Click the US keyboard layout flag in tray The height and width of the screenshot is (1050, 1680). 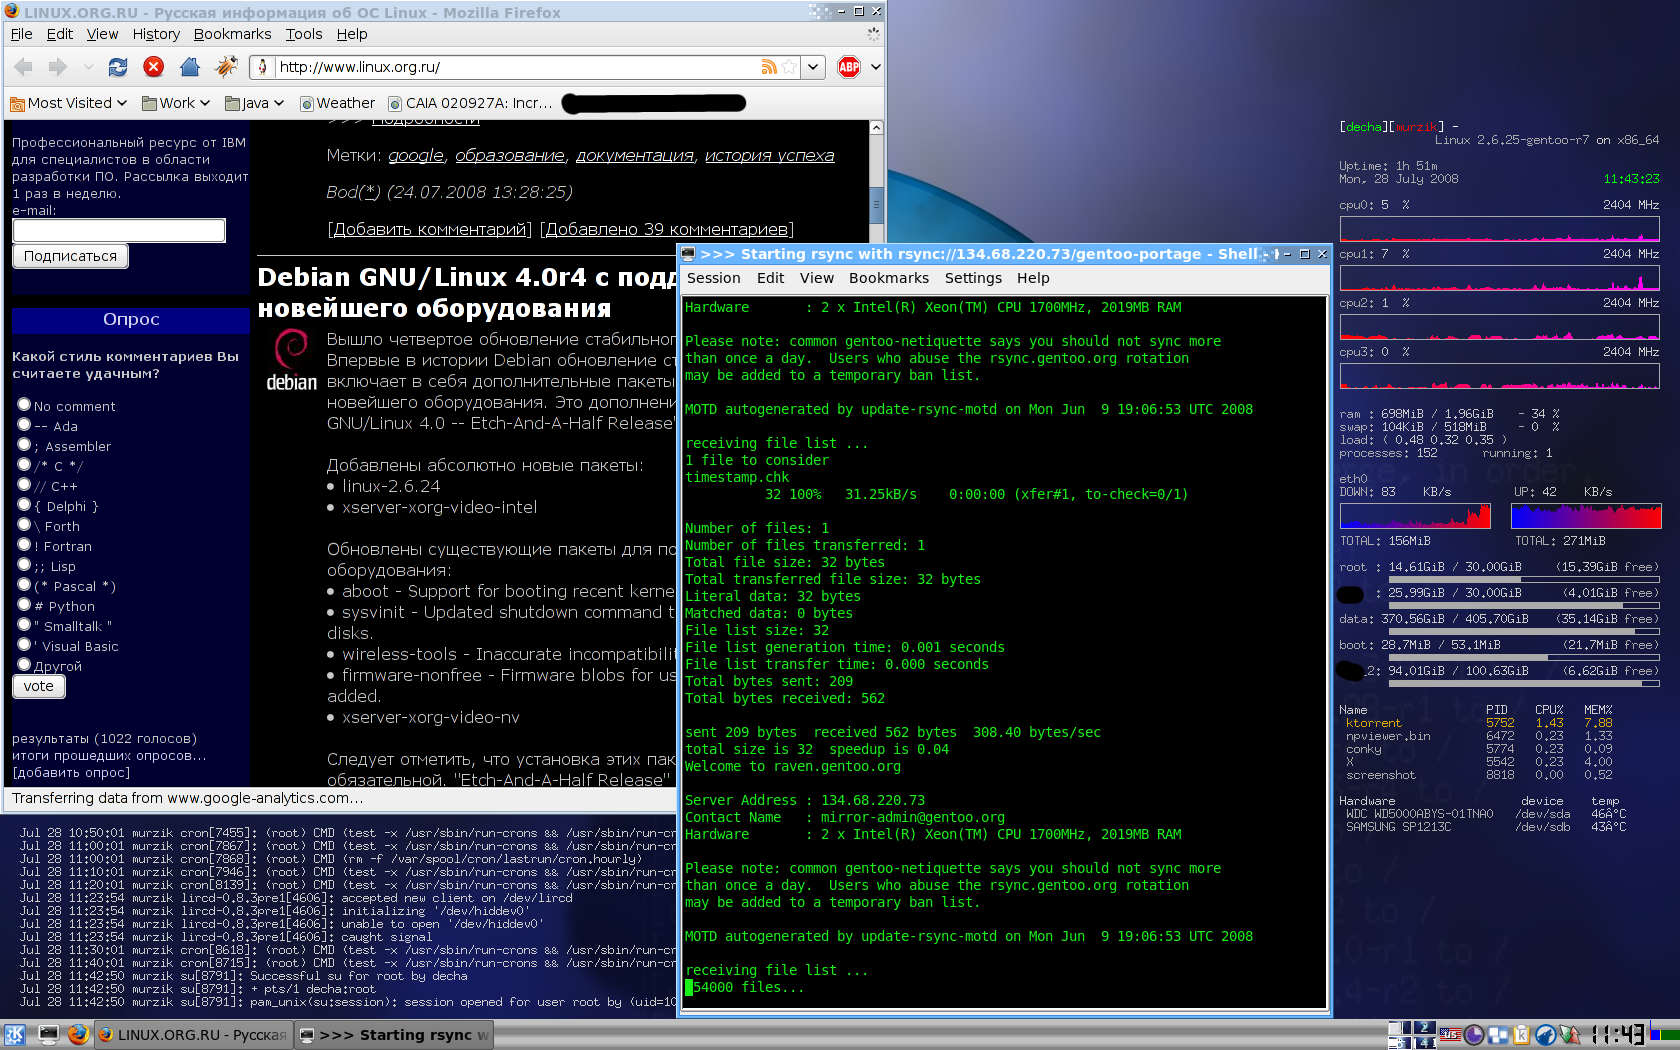[1450, 1035]
